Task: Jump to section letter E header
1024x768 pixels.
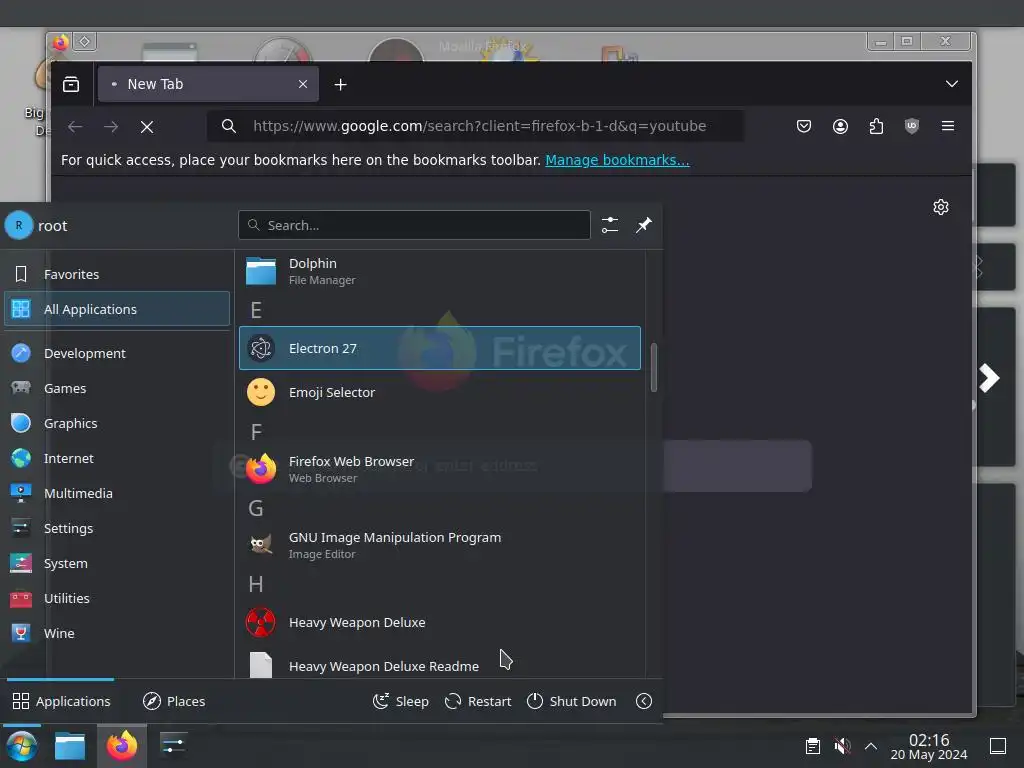Action: tap(256, 310)
